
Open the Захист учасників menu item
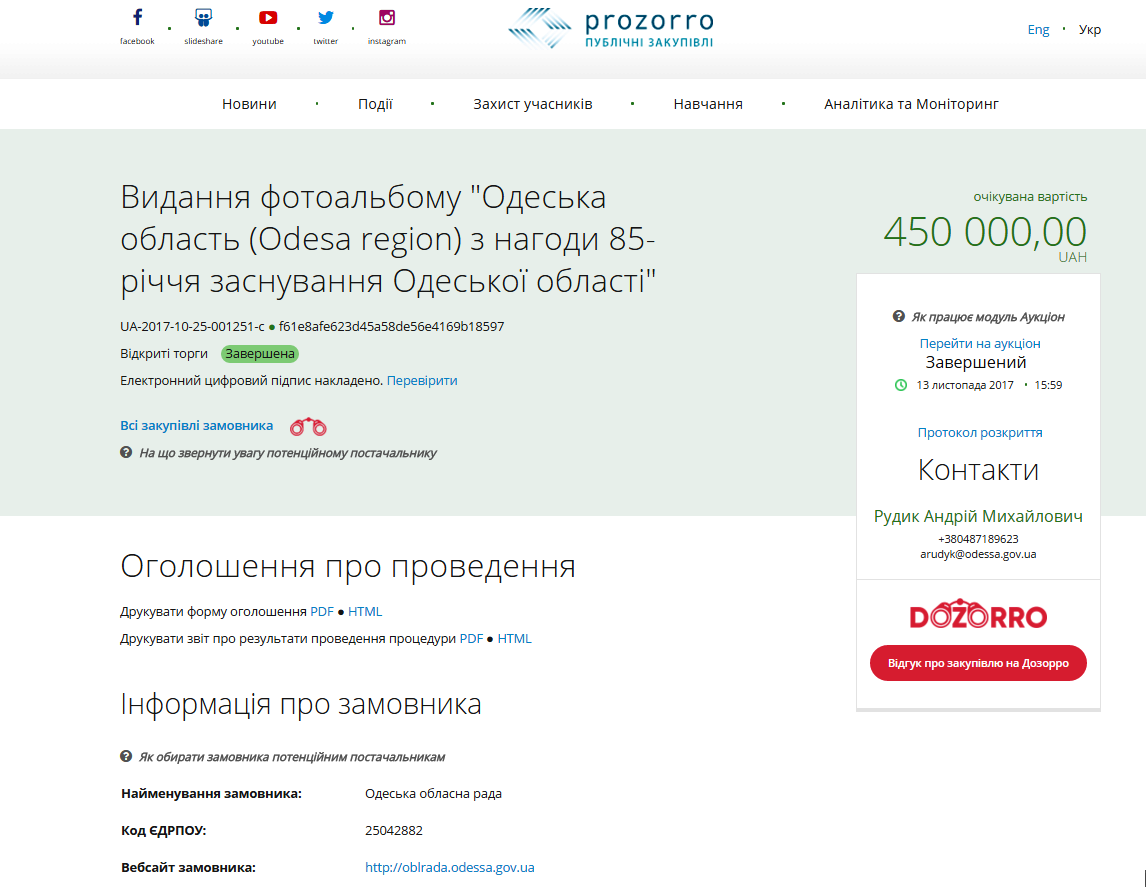(x=533, y=104)
